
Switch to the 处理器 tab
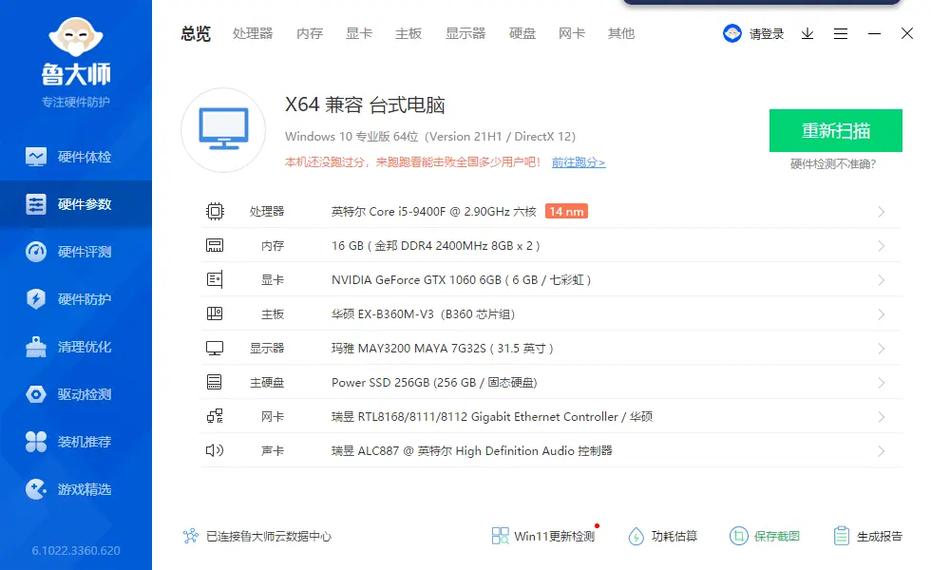tap(252, 34)
